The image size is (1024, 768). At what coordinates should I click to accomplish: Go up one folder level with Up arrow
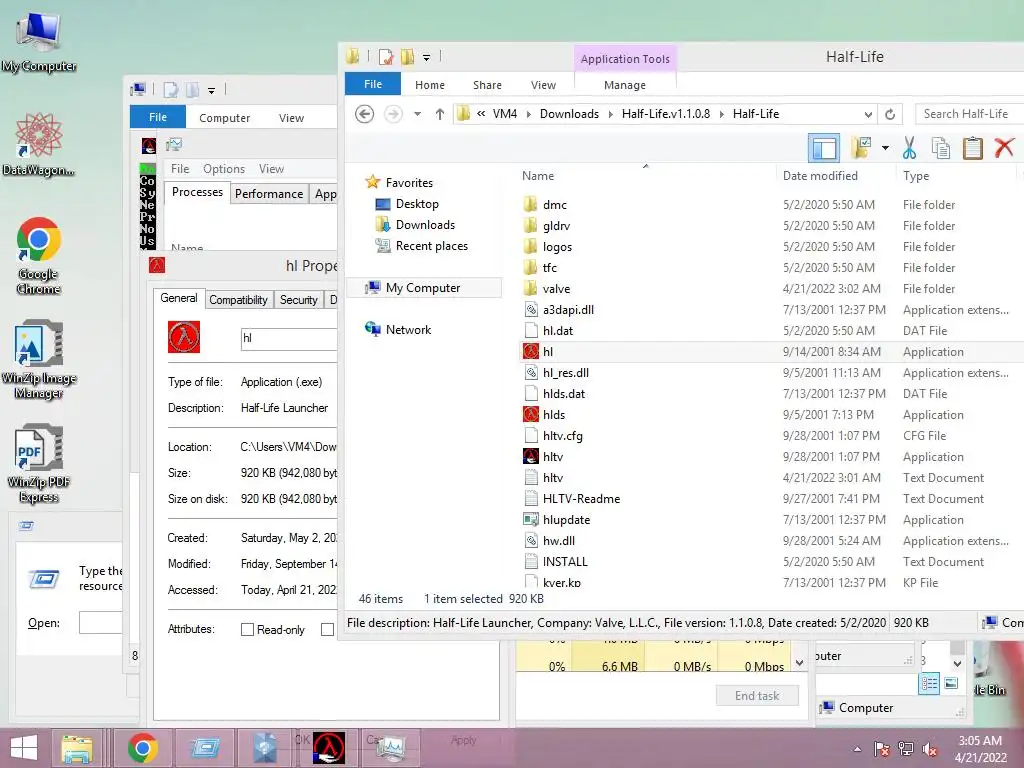coord(440,114)
